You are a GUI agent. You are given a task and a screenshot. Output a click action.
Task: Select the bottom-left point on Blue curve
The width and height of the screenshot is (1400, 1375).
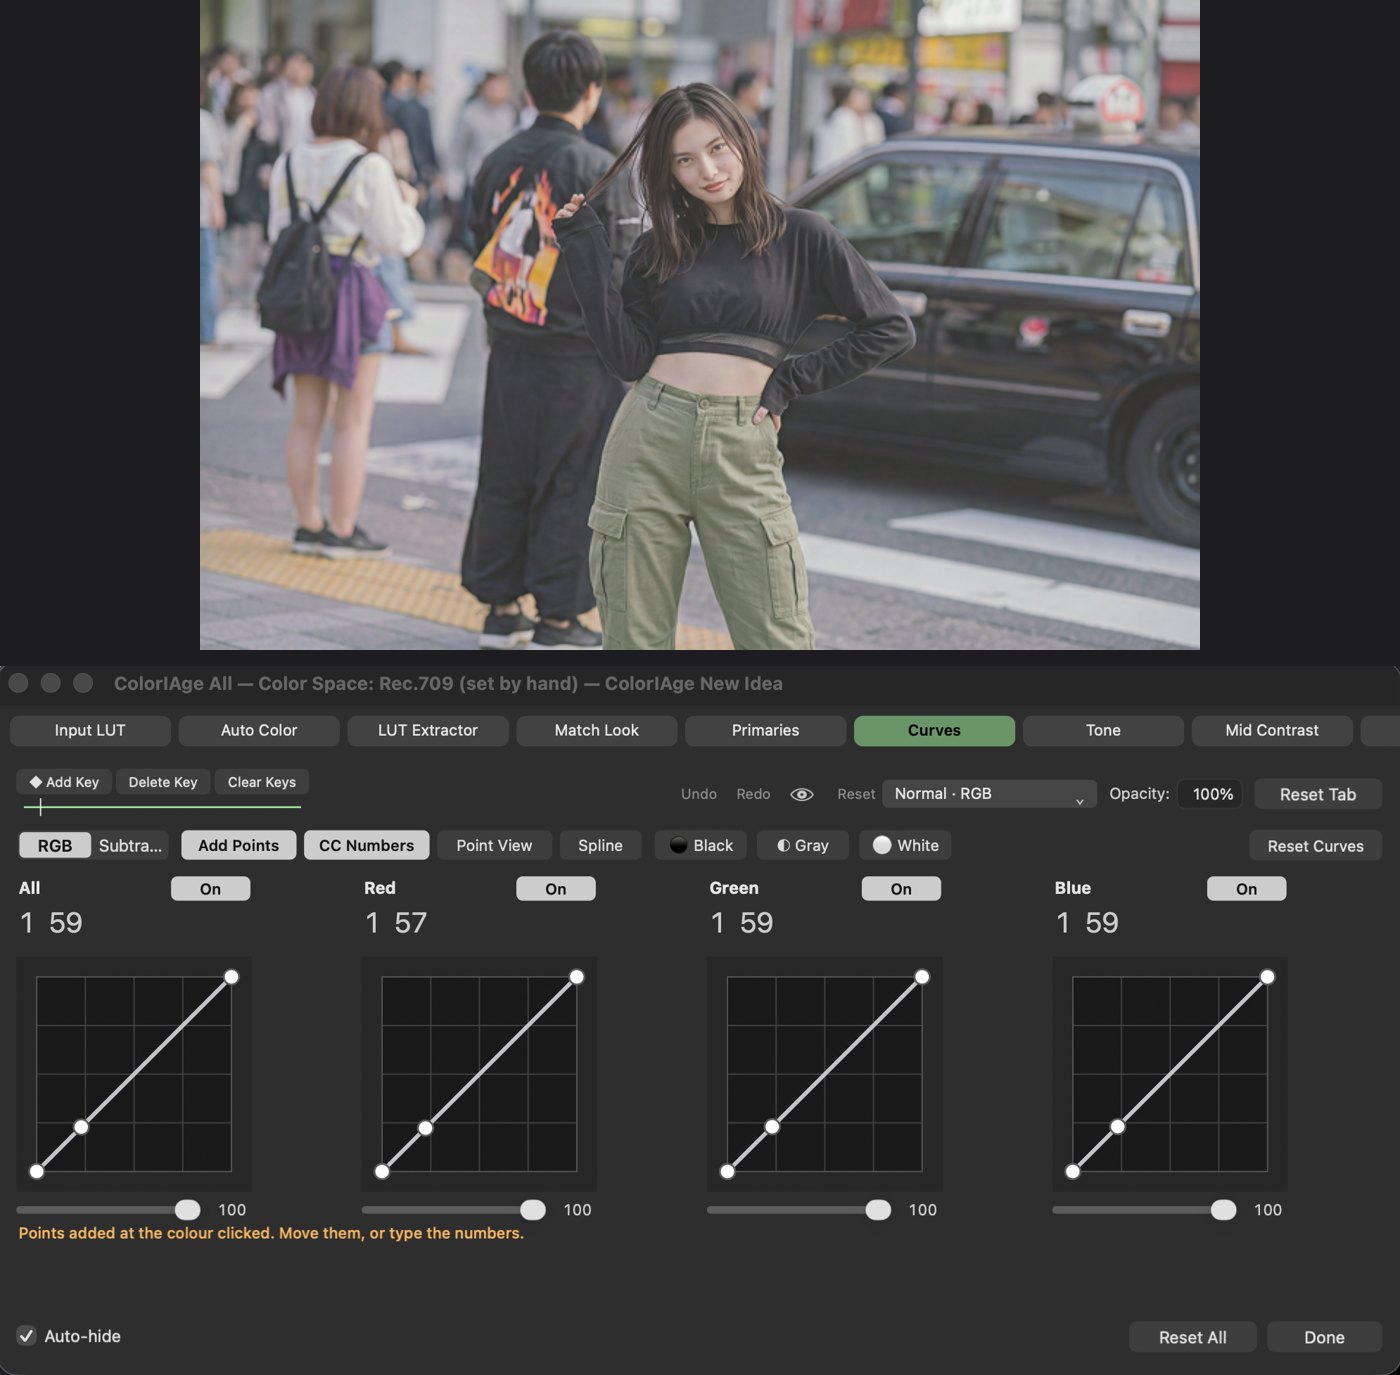pyautogui.click(x=1073, y=1171)
